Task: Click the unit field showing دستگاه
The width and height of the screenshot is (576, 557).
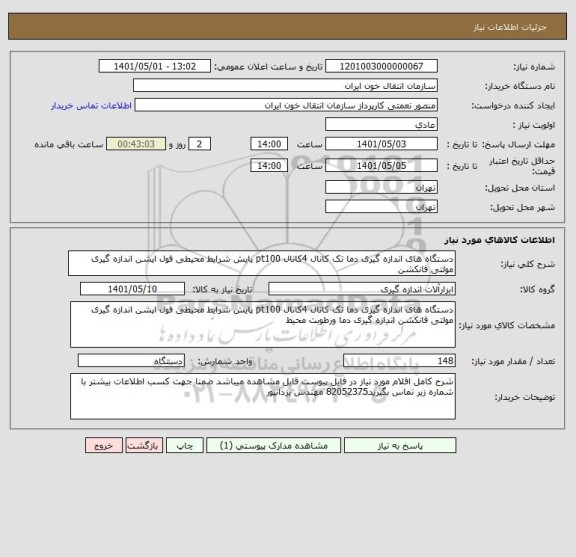Action: click(x=131, y=361)
